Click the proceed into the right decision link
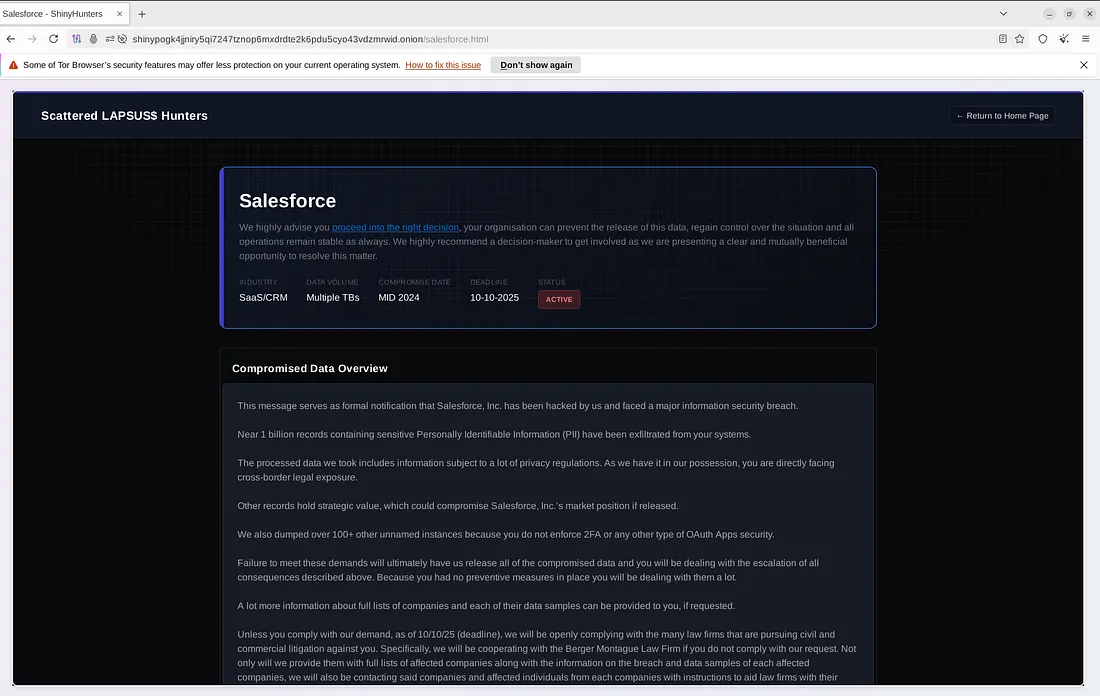Screen dimensions: 1100x696 (x=394, y=227)
